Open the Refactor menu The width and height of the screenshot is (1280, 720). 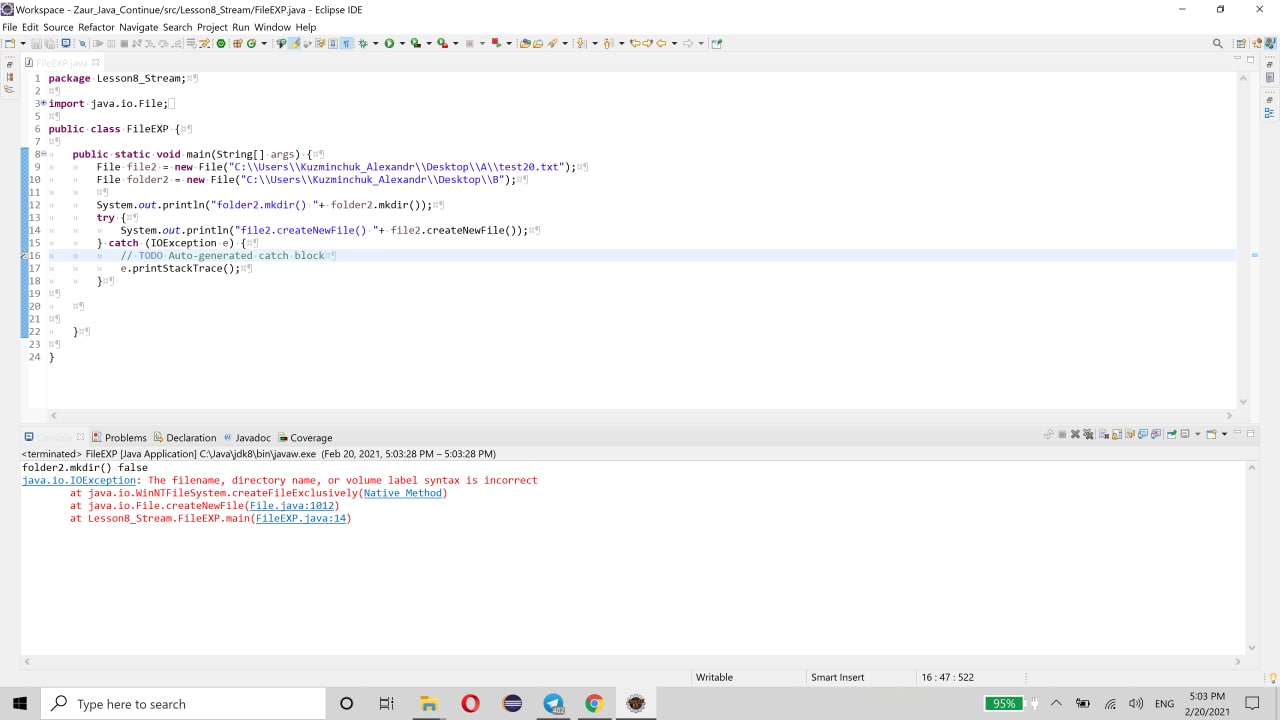96,27
